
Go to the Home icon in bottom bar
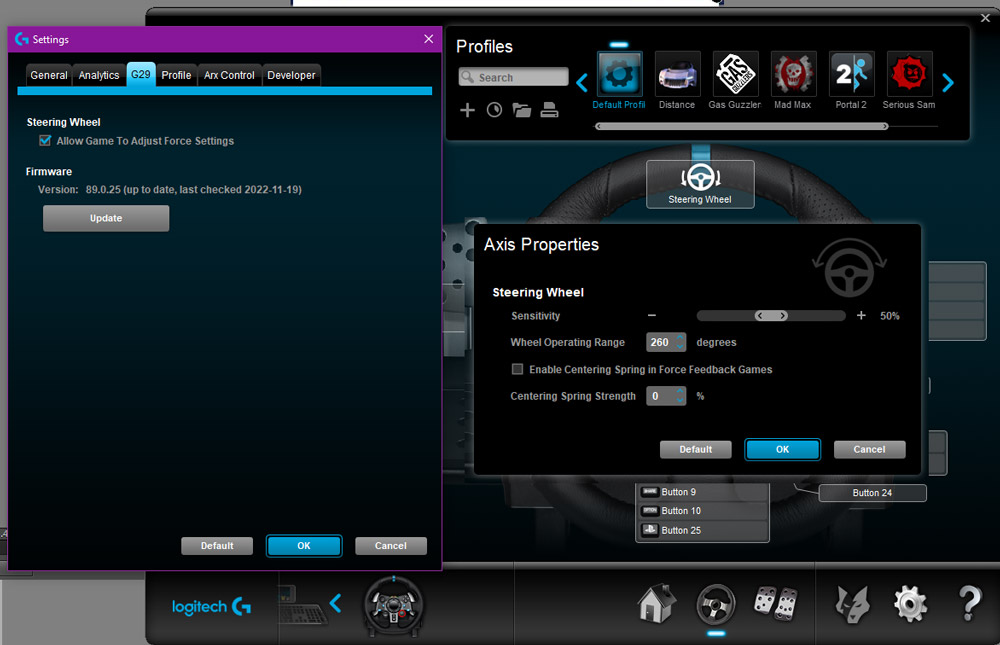tap(657, 603)
